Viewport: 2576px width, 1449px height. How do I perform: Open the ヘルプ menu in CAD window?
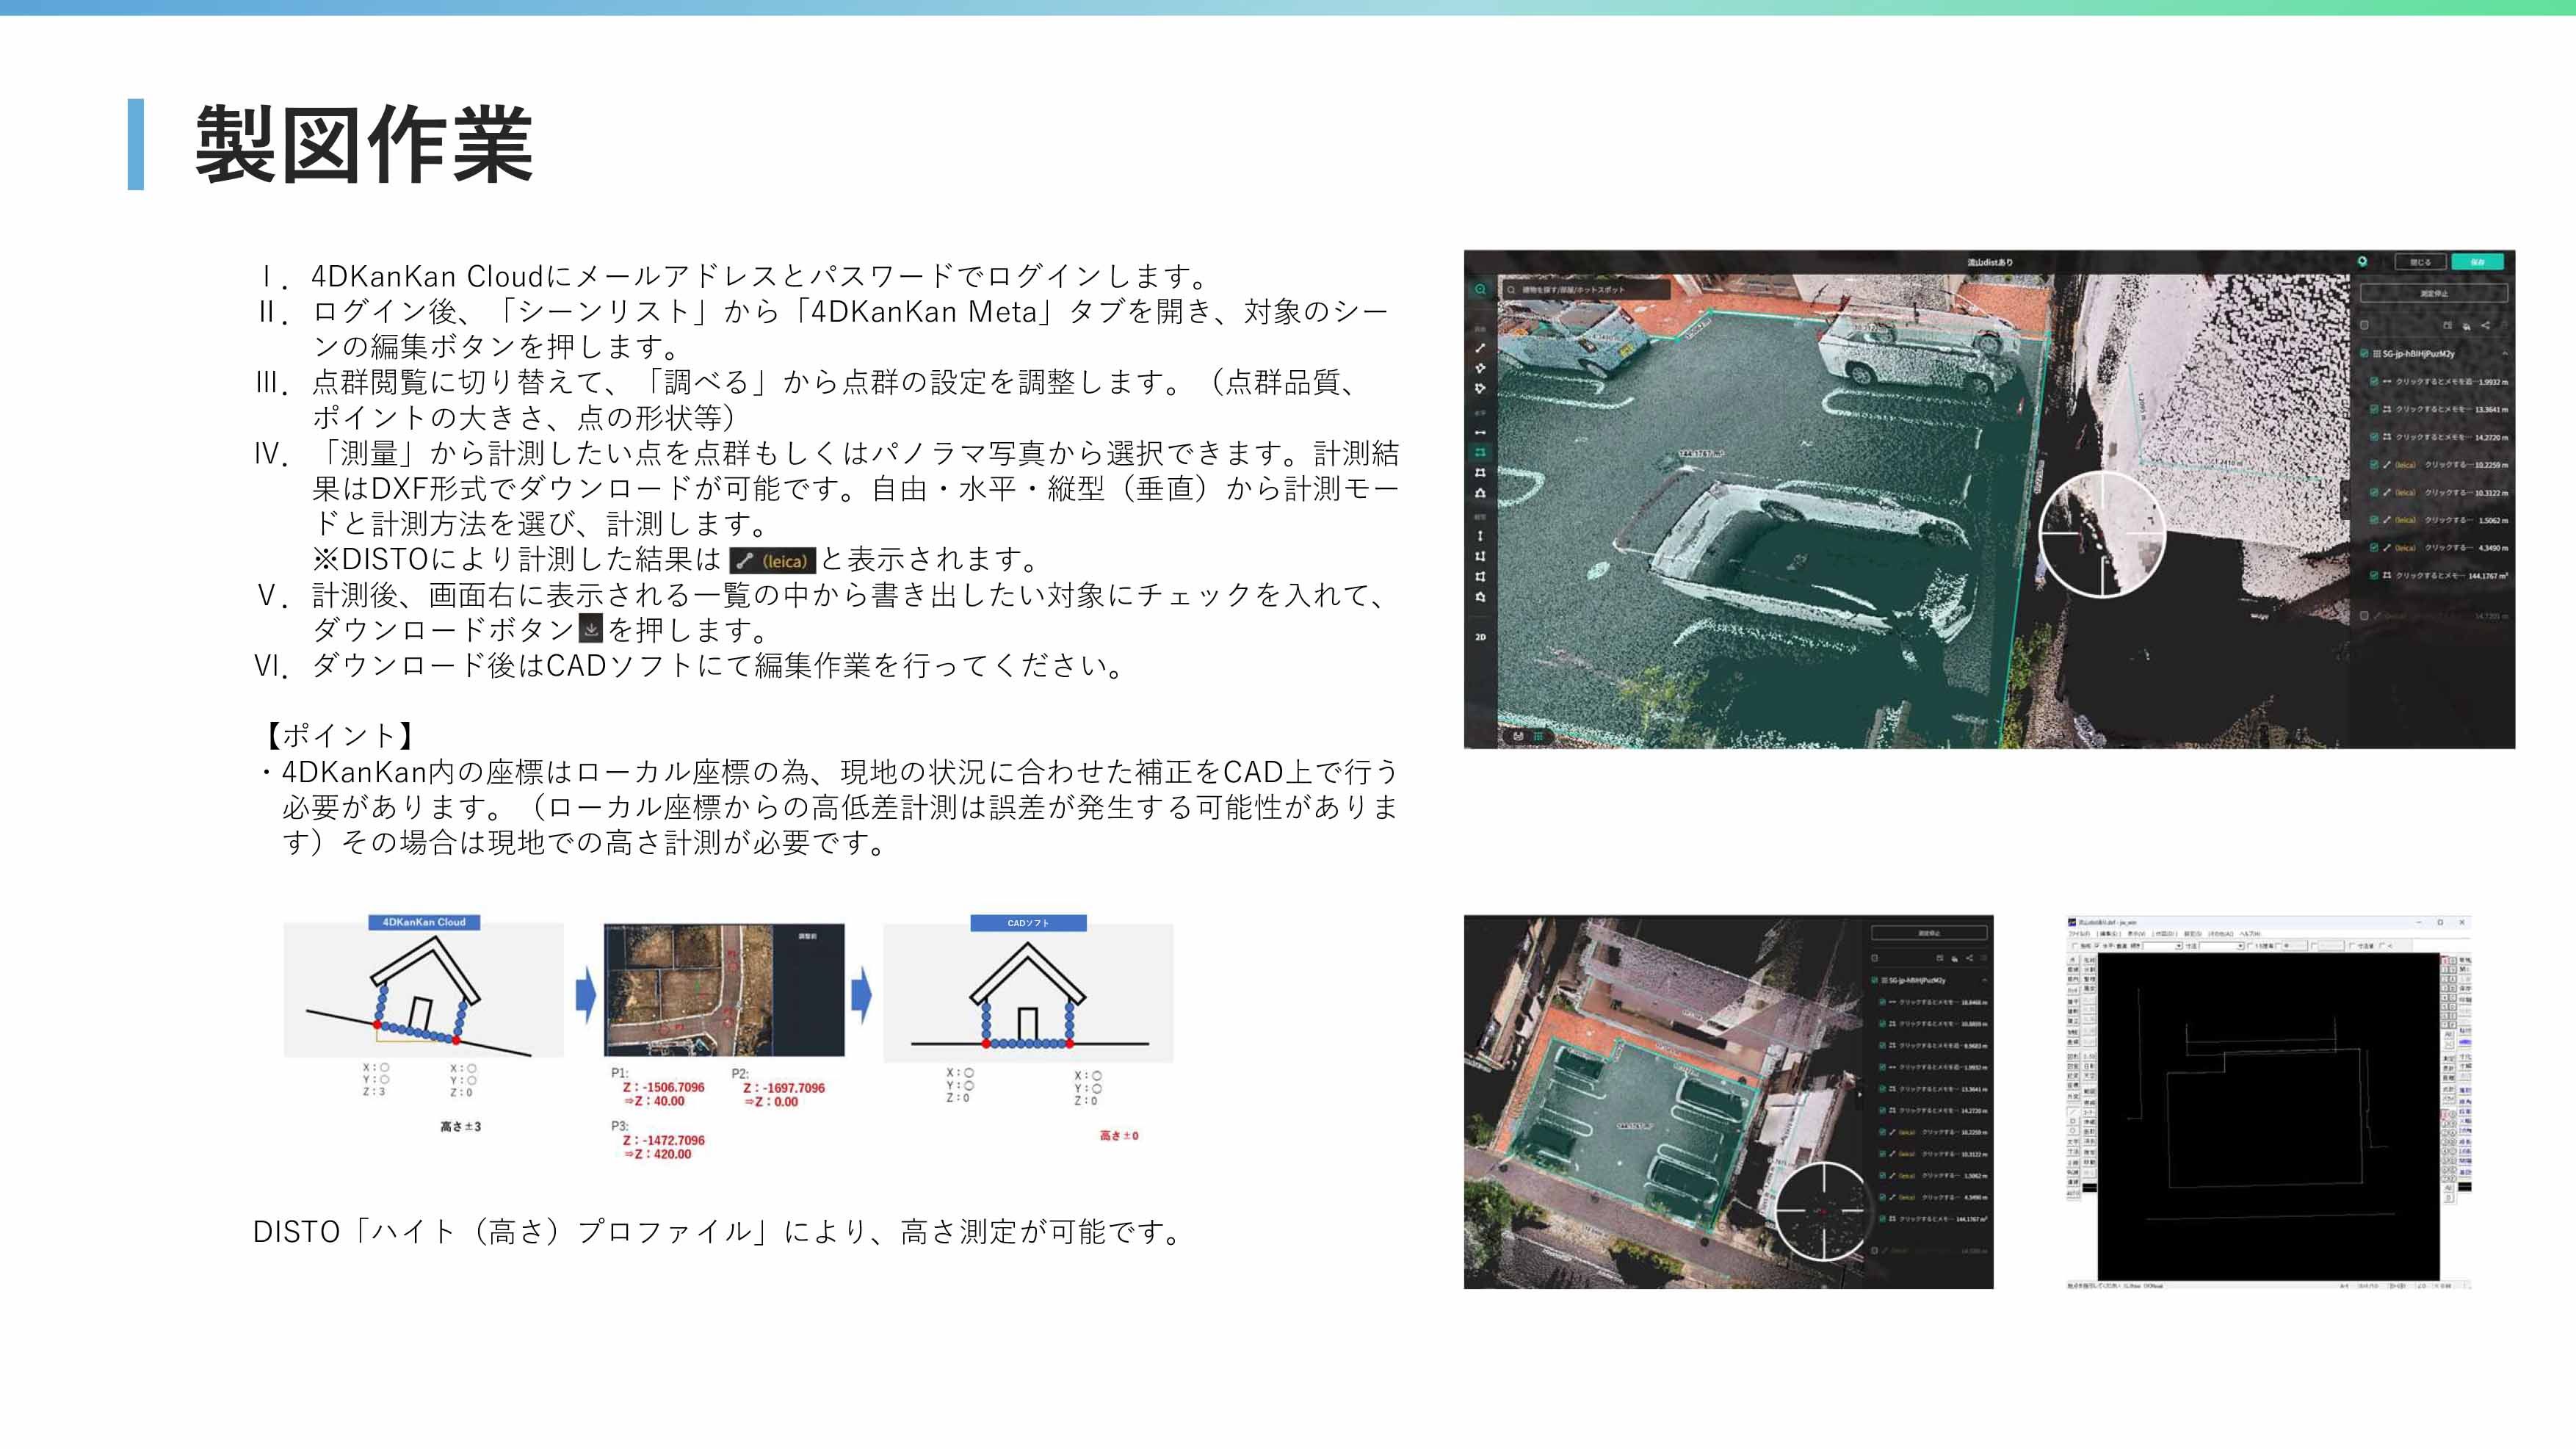click(2250, 934)
